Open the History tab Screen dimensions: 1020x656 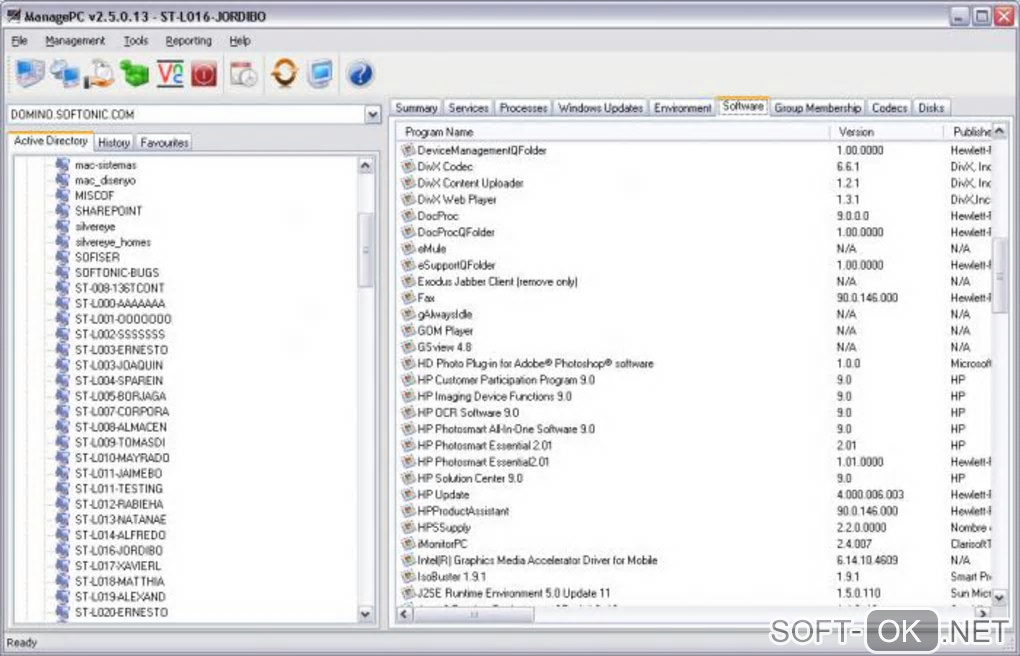[x=114, y=143]
